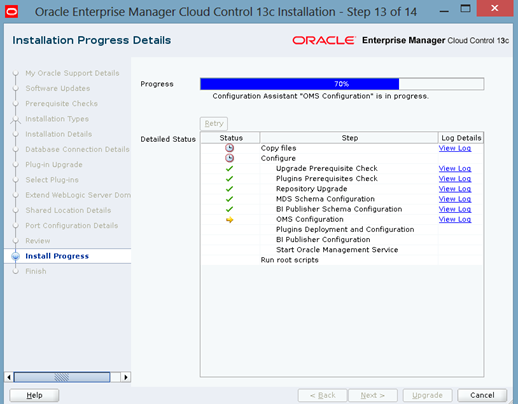Screen dimensions: 518x404
Task: Click the Retry button
Action: coord(214,123)
